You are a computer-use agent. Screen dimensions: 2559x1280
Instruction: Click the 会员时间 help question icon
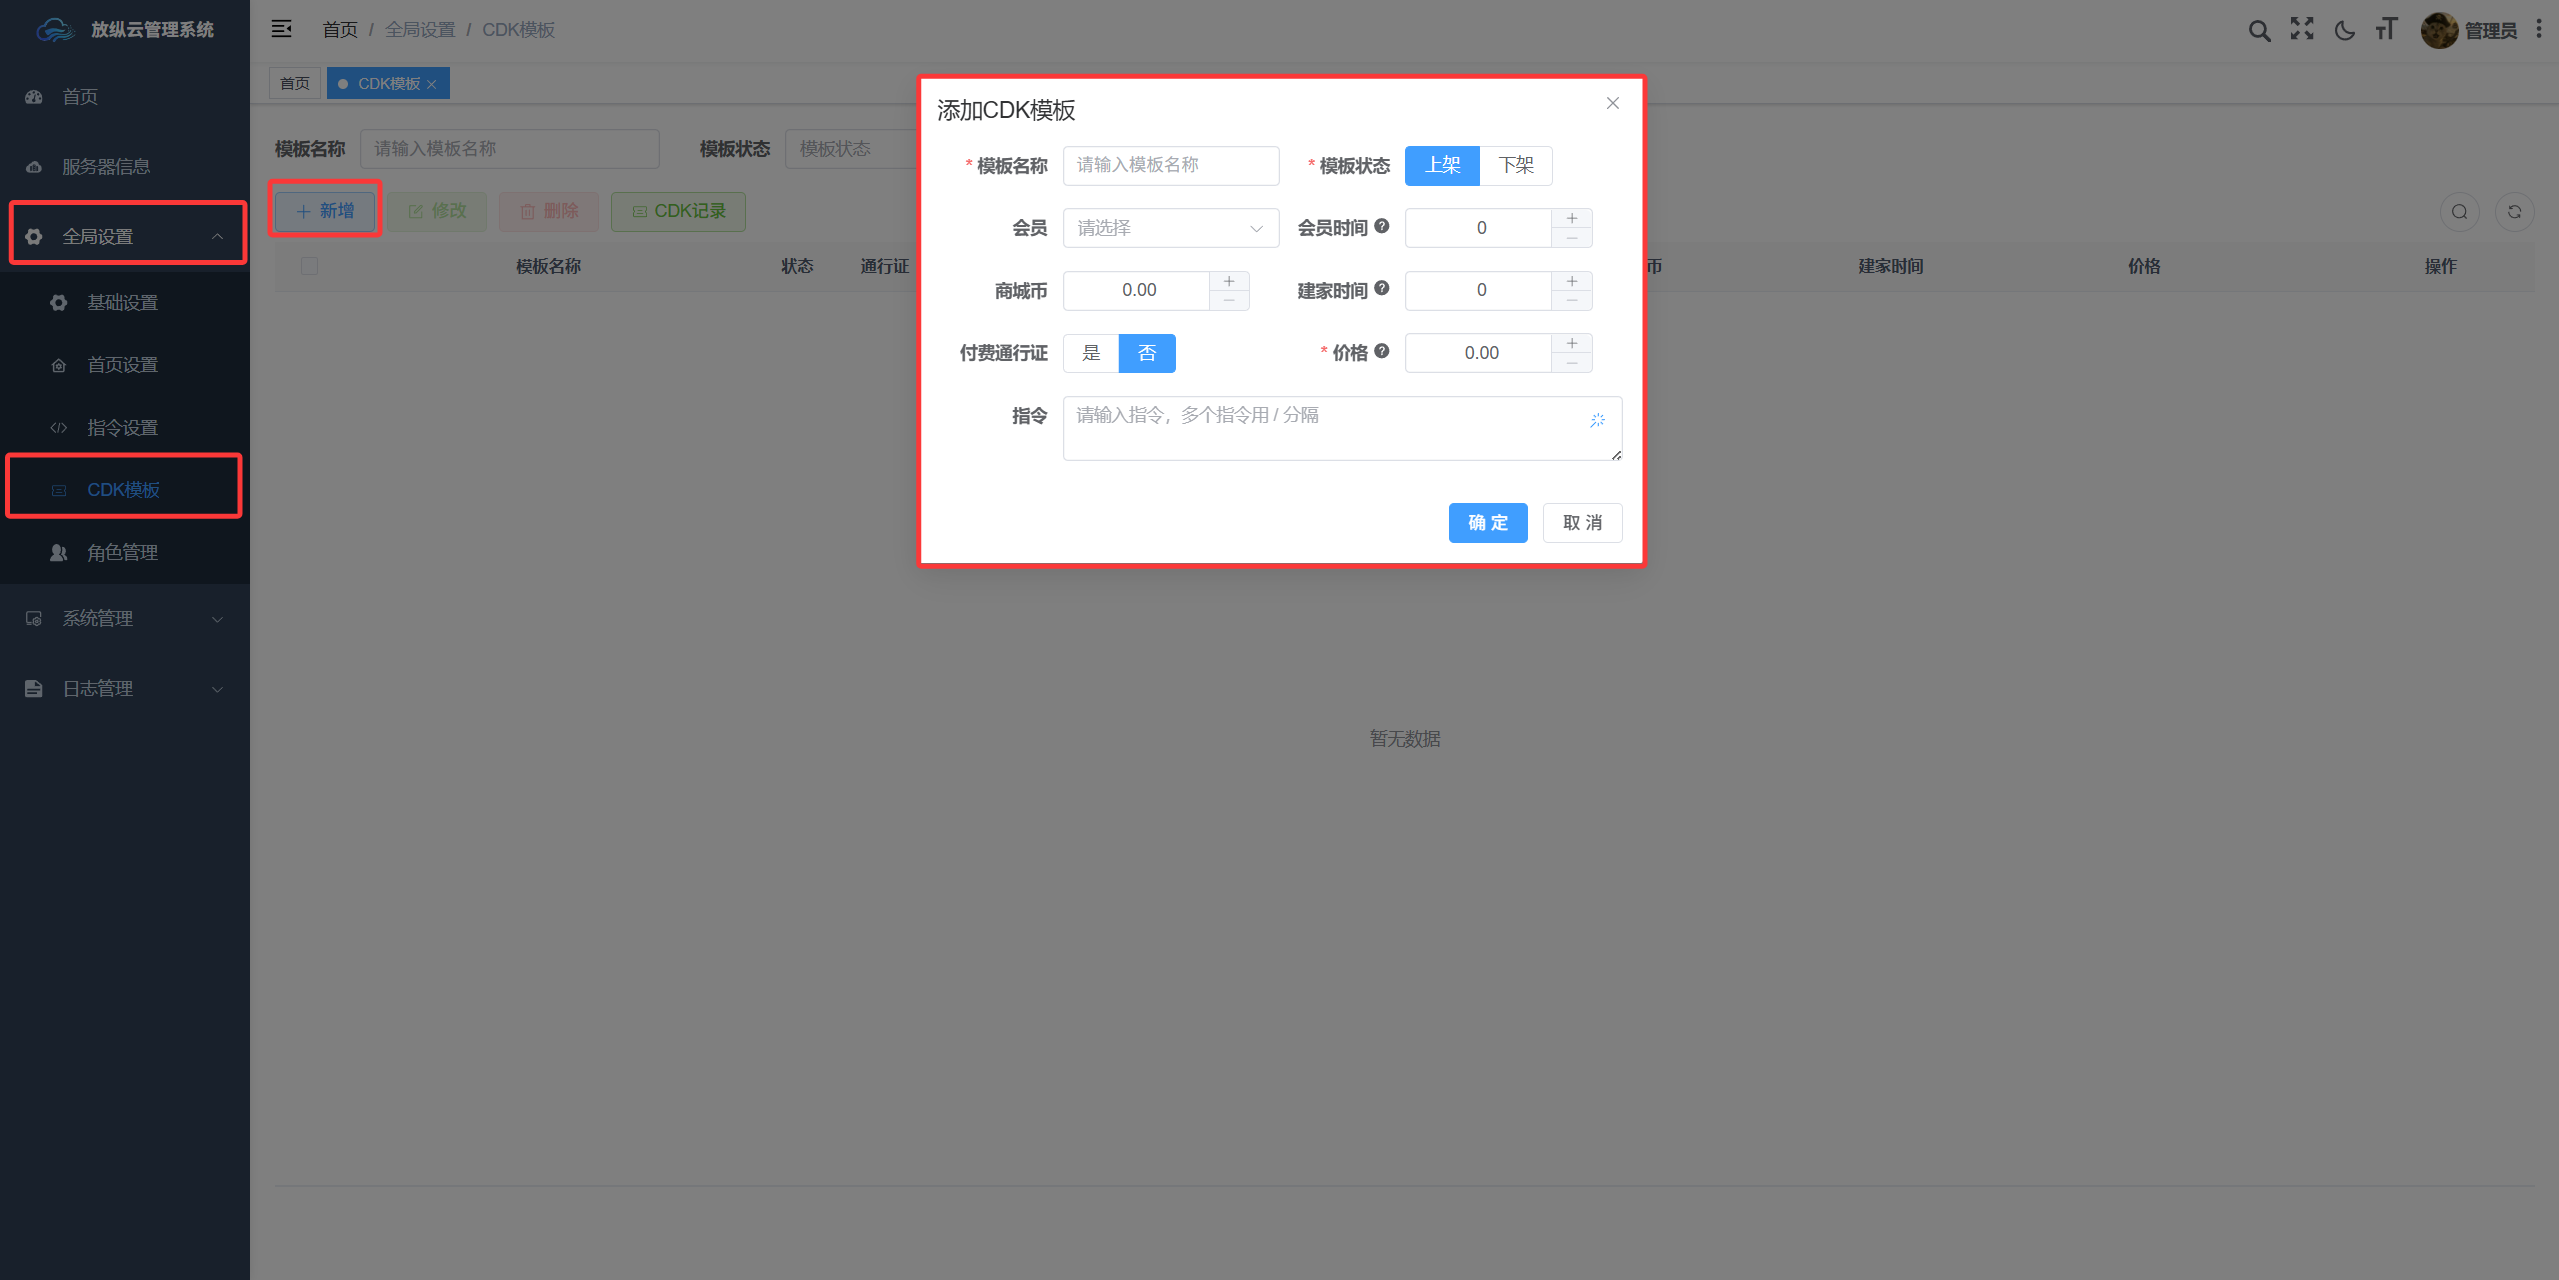pyautogui.click(x=1382, y=226)
